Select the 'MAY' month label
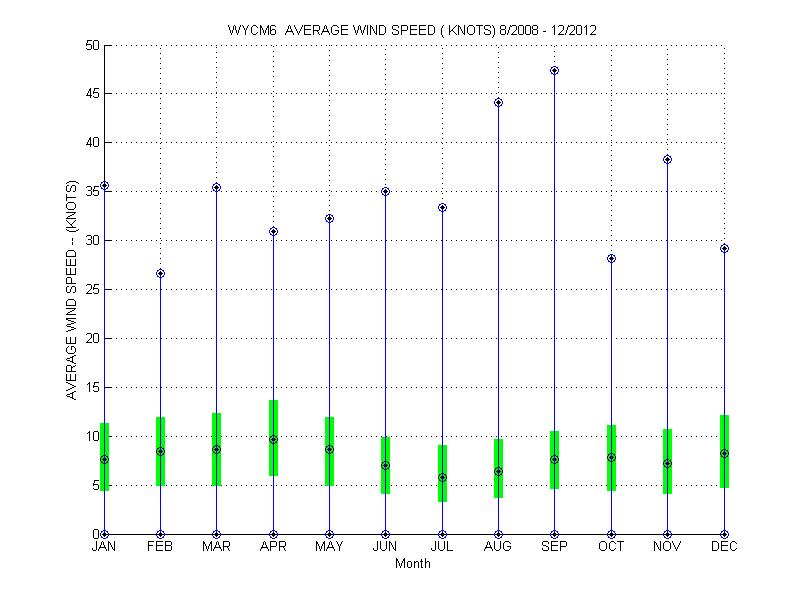Viewport: 800px width, 600px height. [329, 546]
